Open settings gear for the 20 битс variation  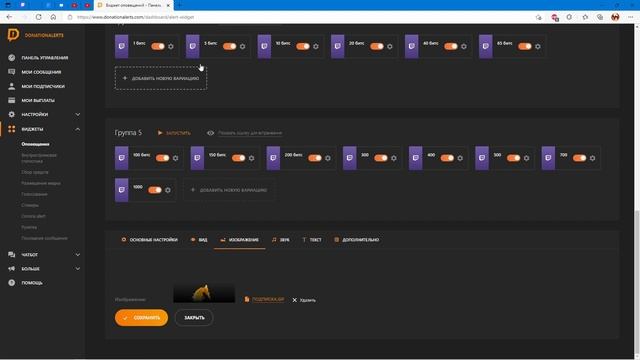(390, 47)
